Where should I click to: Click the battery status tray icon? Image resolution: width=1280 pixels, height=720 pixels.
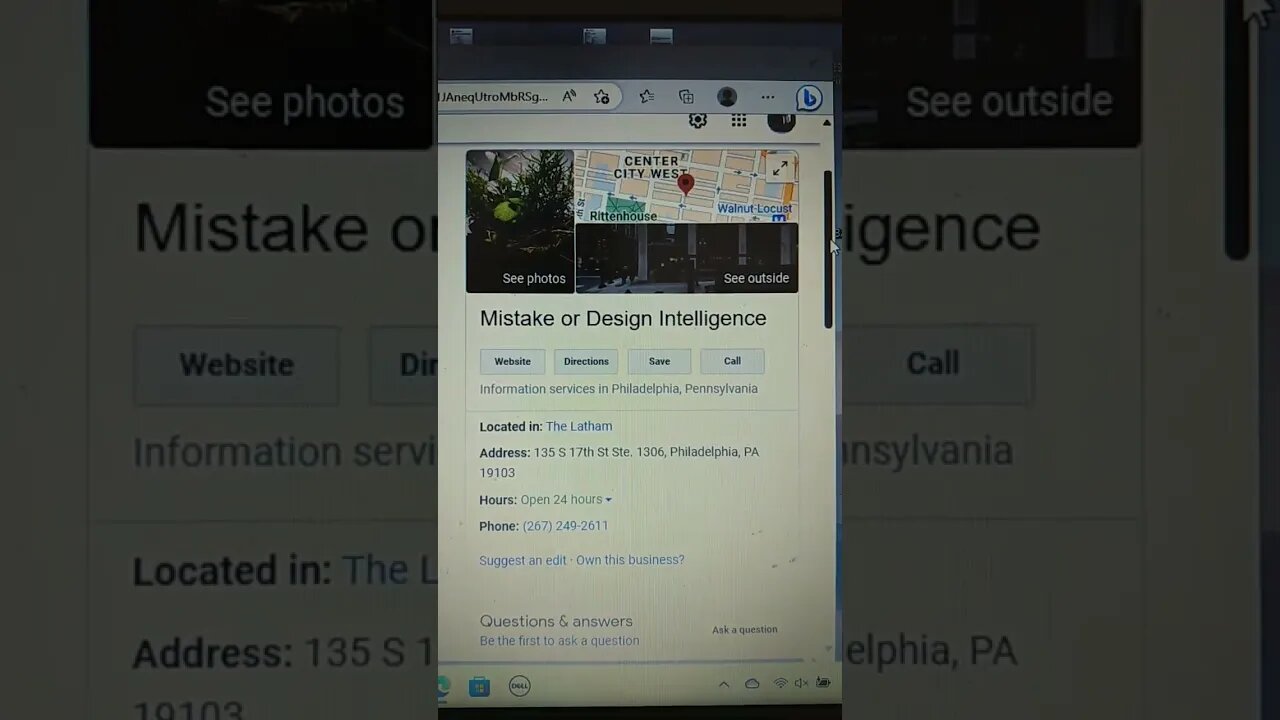(x=823, y=683)
